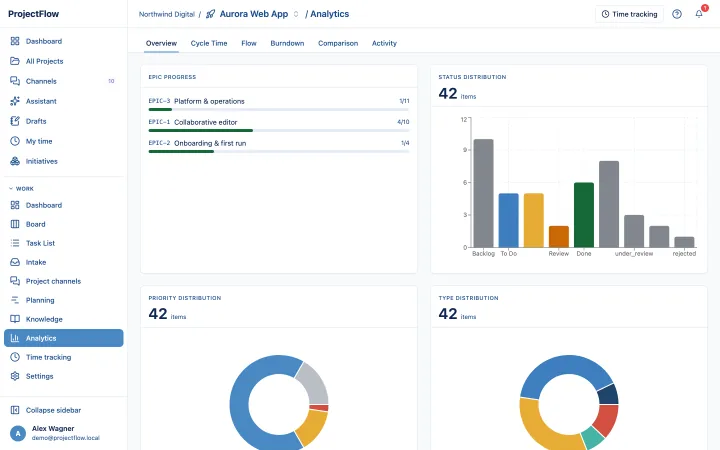The image size is (720, 450).
Task: Click the 1/11 epic count
Action: (x=404, y=101)
